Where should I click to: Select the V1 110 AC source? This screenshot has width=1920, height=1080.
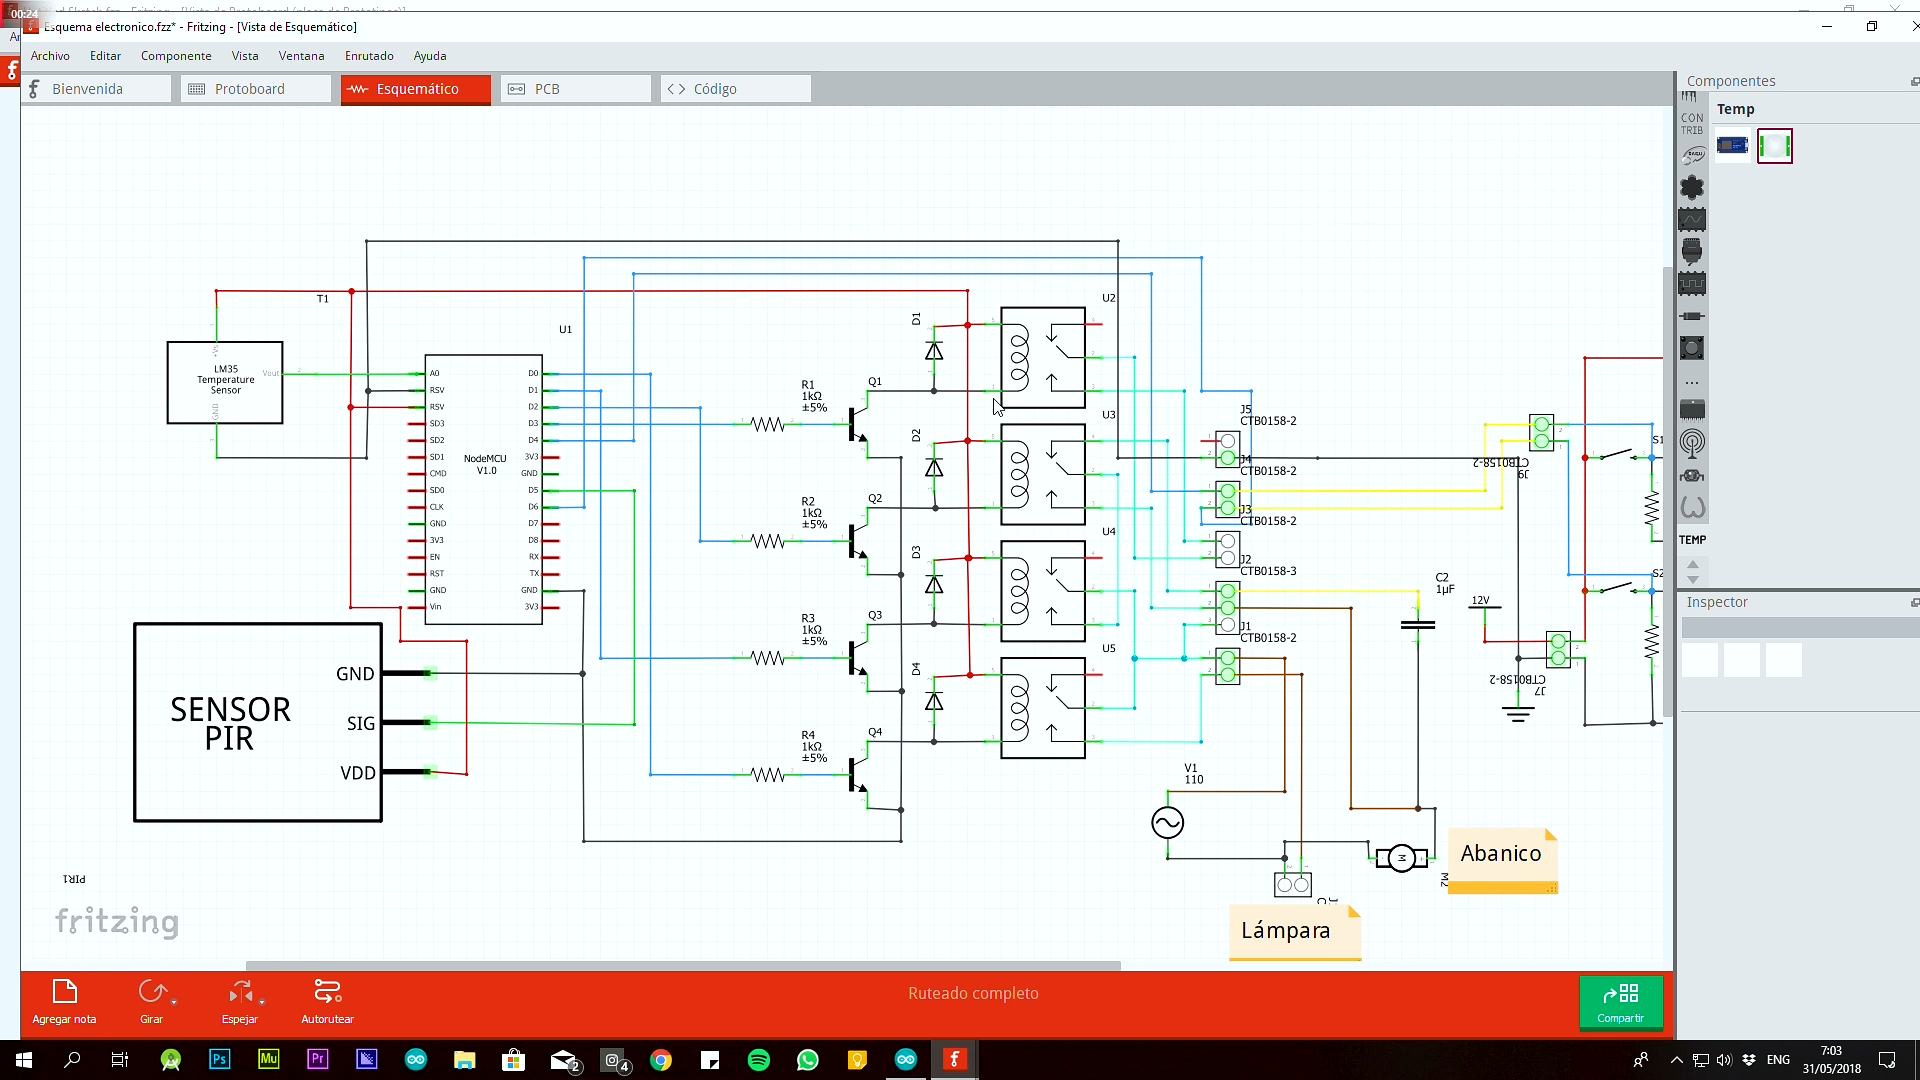pyautogui.click(x=1167, y=823)
